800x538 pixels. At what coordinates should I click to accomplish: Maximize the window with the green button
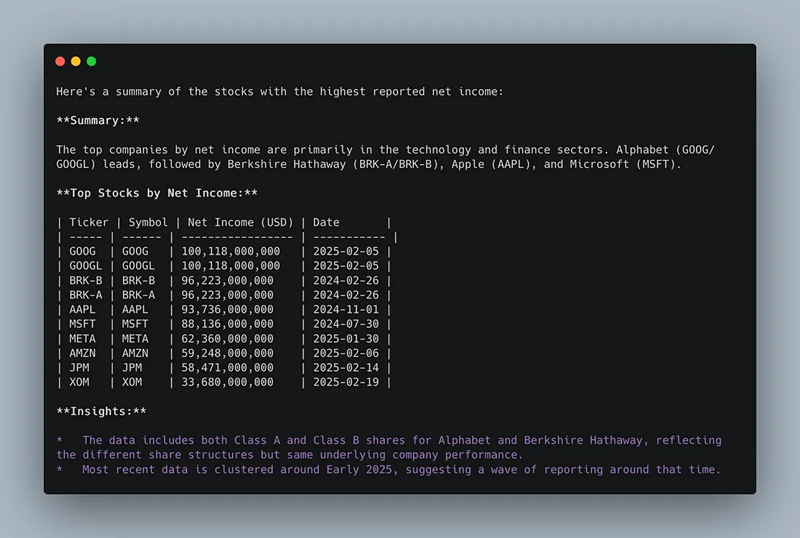click(x=91, y=61)
